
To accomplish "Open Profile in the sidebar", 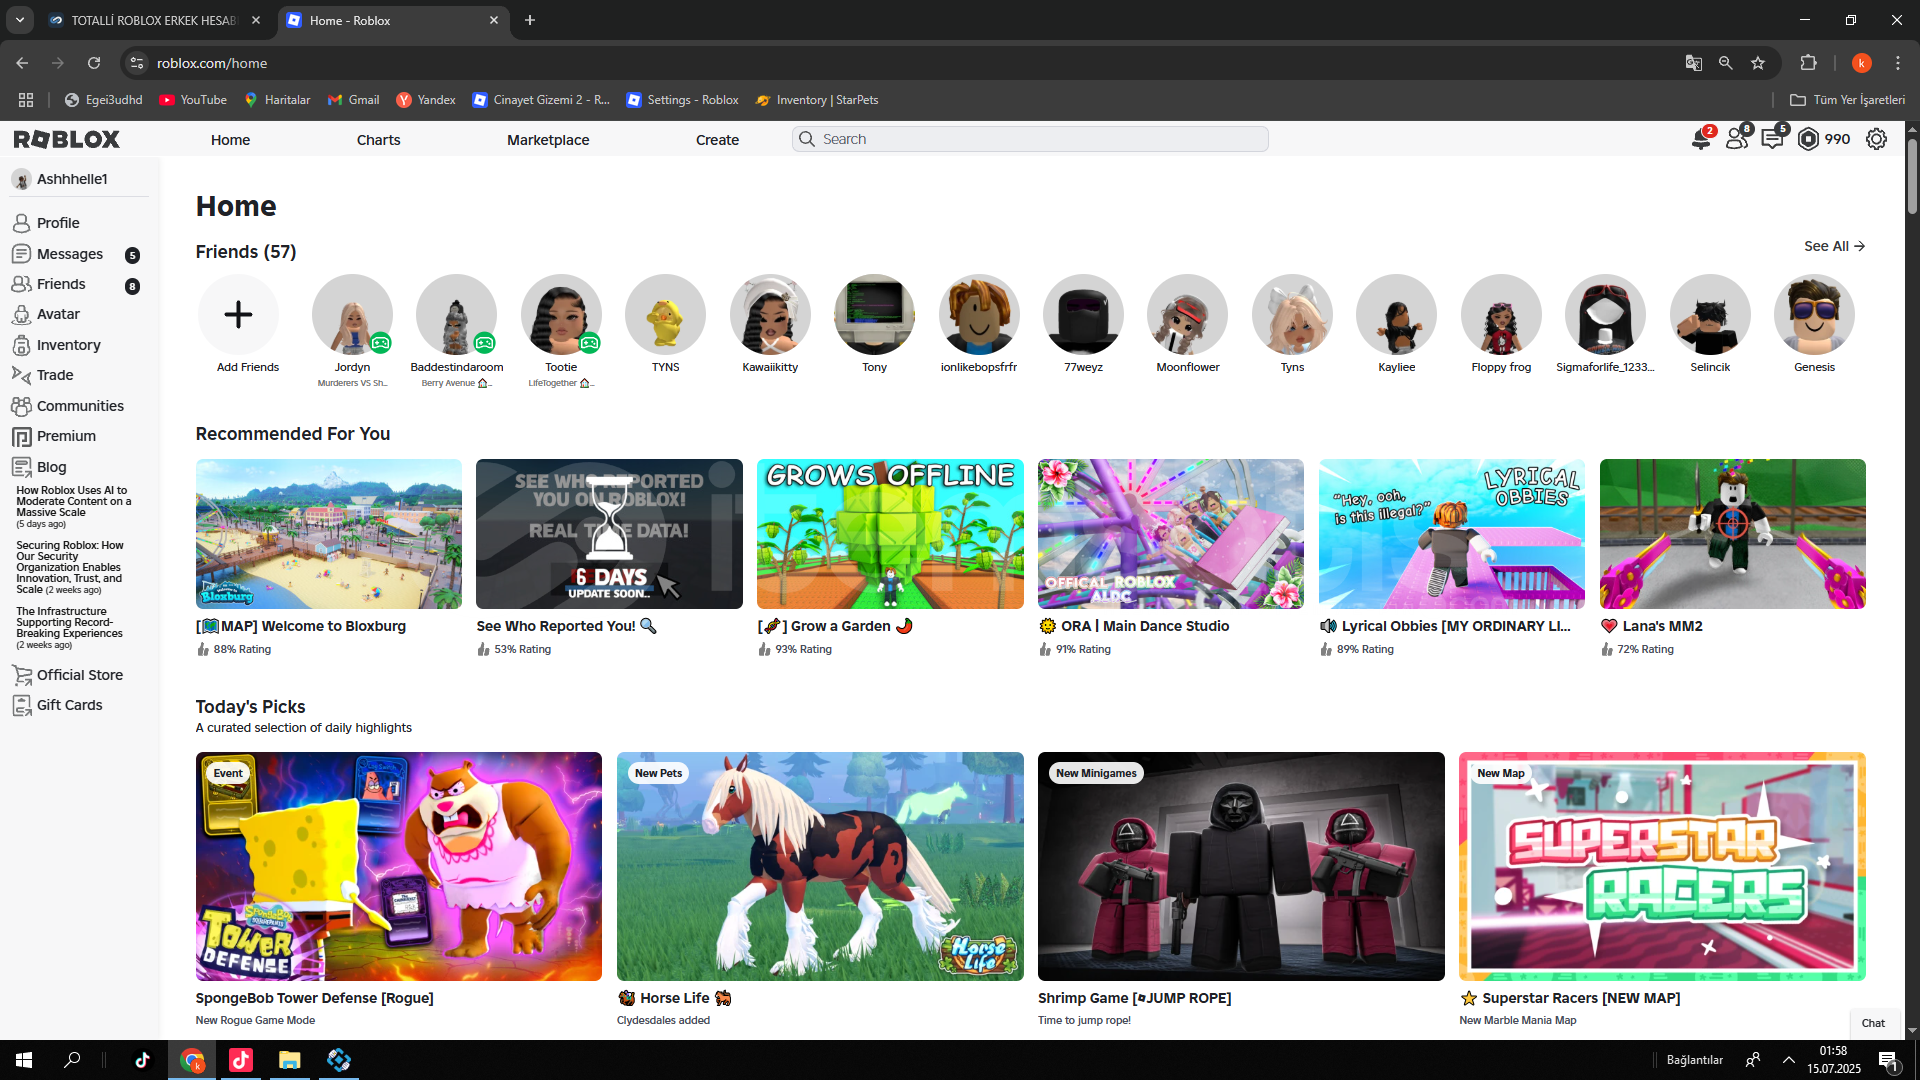I will point(58,223).
